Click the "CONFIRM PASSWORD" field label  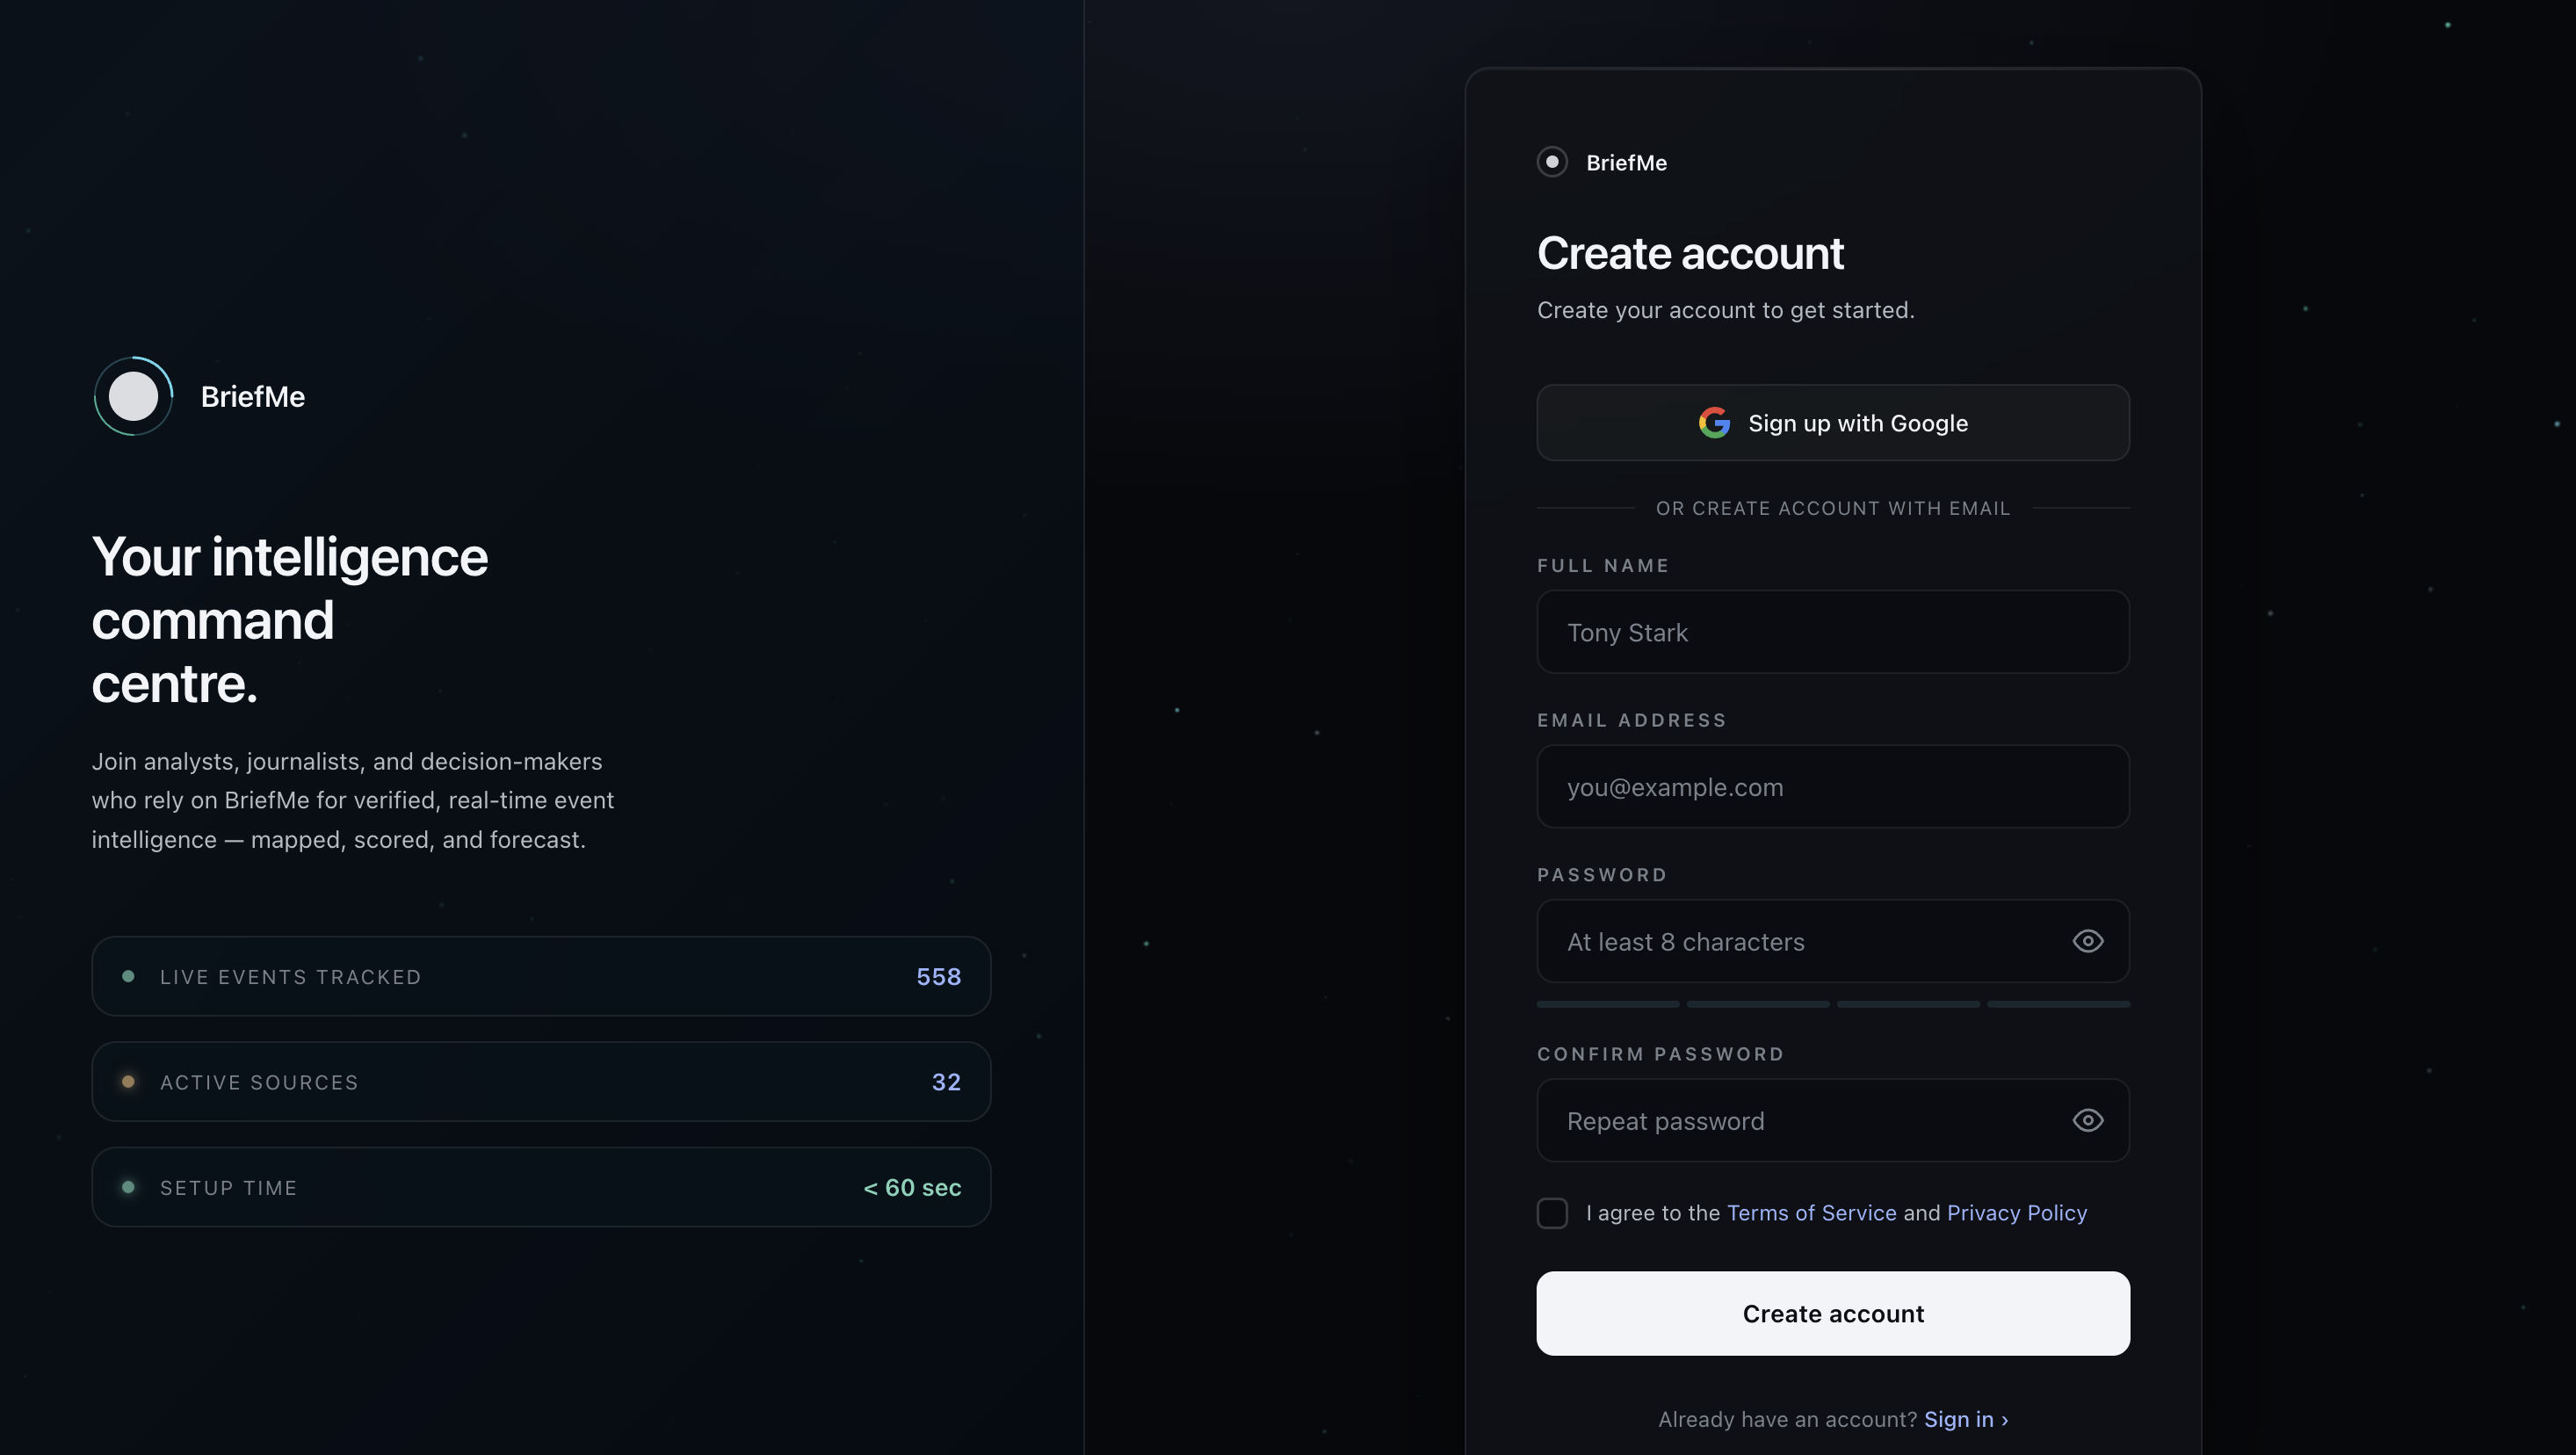coord(1661,1054)
